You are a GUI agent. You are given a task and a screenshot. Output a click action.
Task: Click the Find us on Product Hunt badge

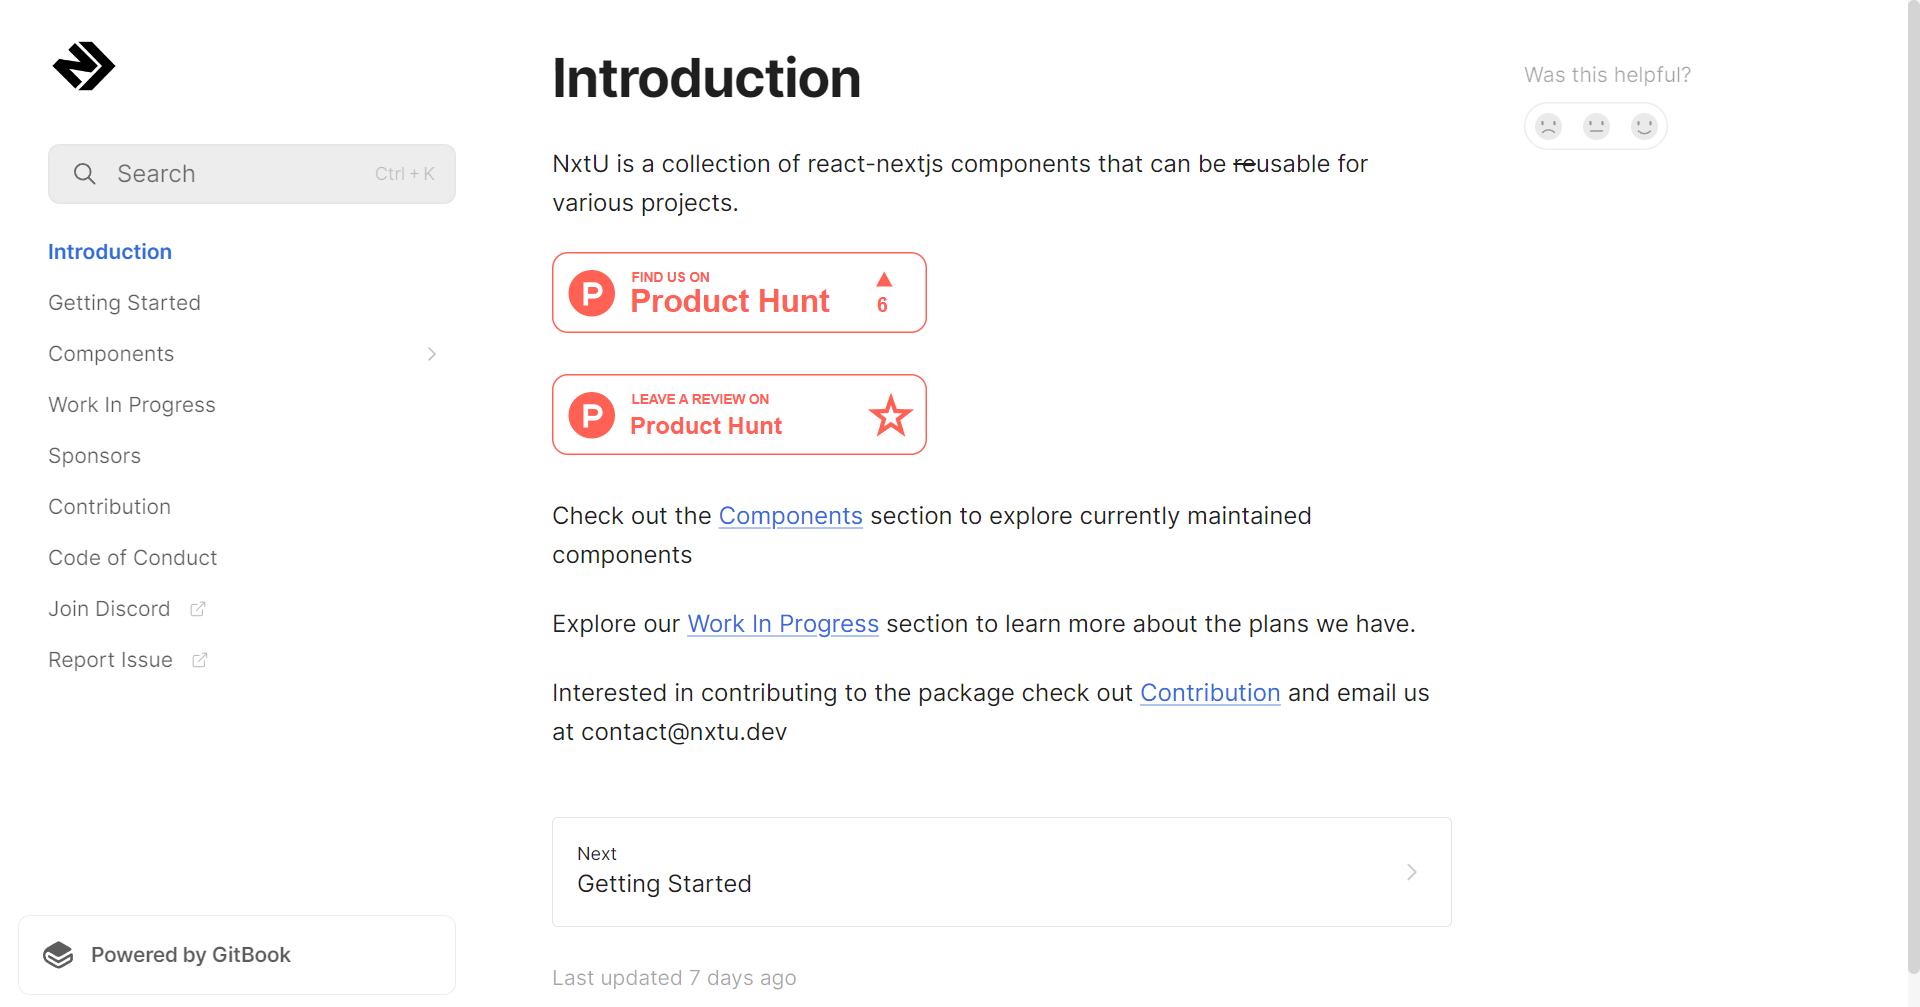click(739, 292)
